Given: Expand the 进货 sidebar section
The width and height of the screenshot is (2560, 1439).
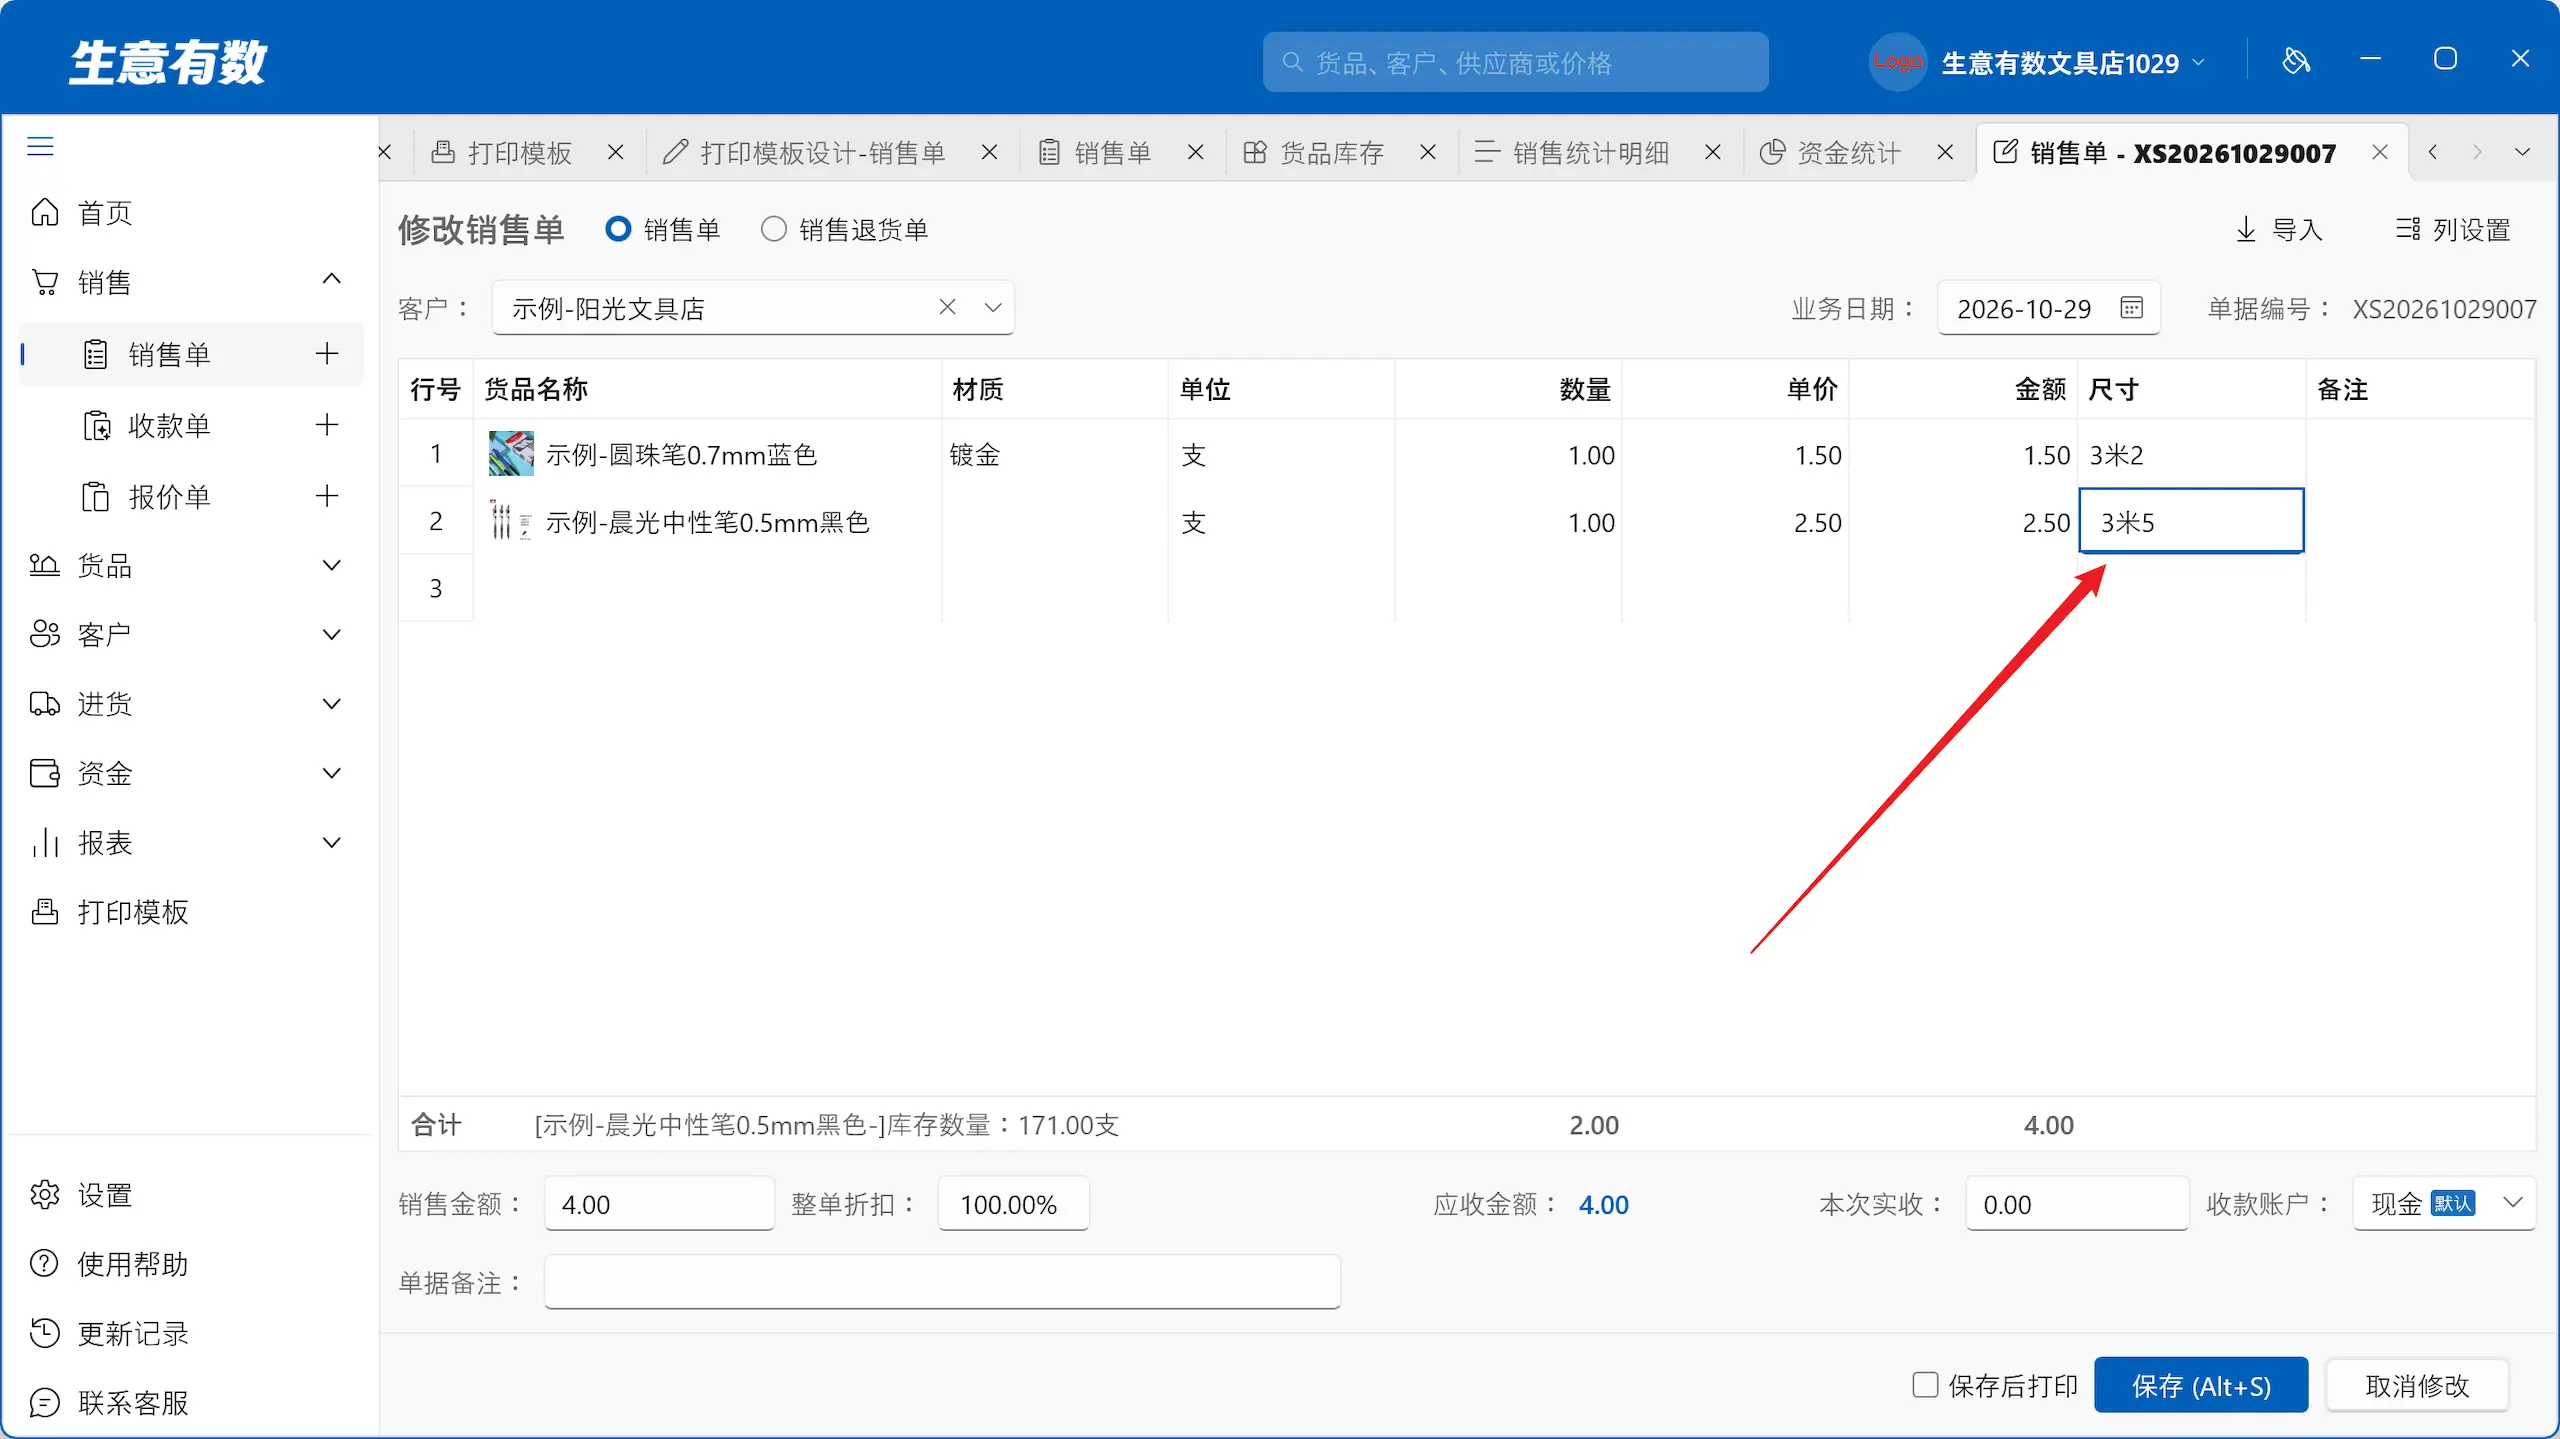Looking at the screenshot, I should click(332, 704).
